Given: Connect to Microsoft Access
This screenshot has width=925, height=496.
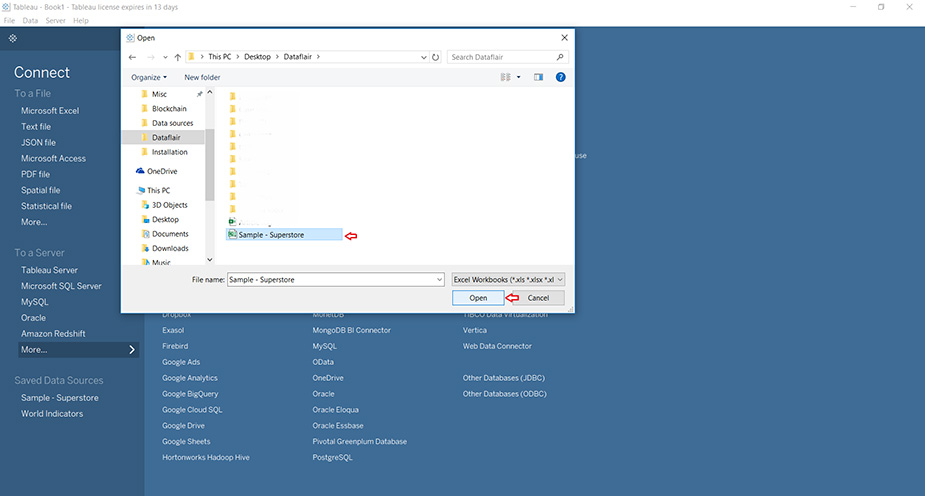Looking at the screenshot, I should pyautogui.click(x=53, y=159).
